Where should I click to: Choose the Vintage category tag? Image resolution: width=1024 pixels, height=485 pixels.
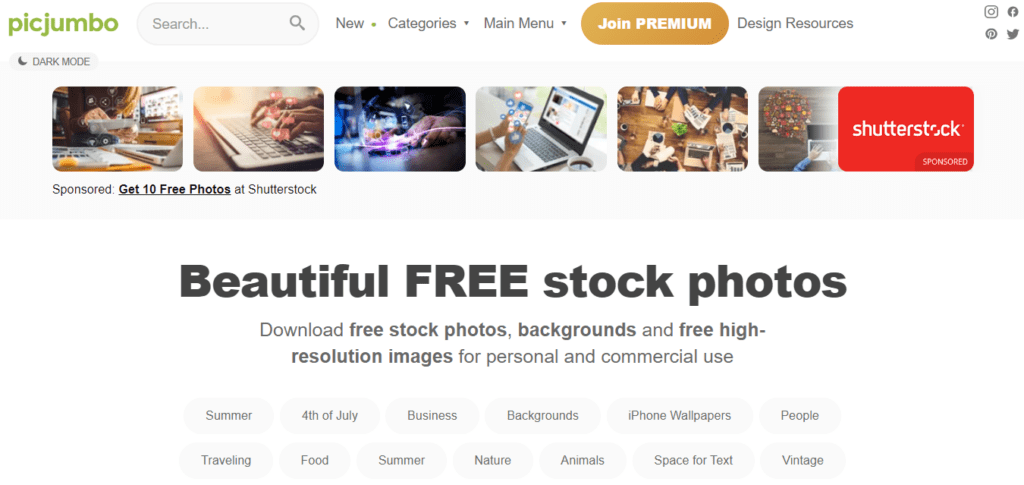[803, 460]
